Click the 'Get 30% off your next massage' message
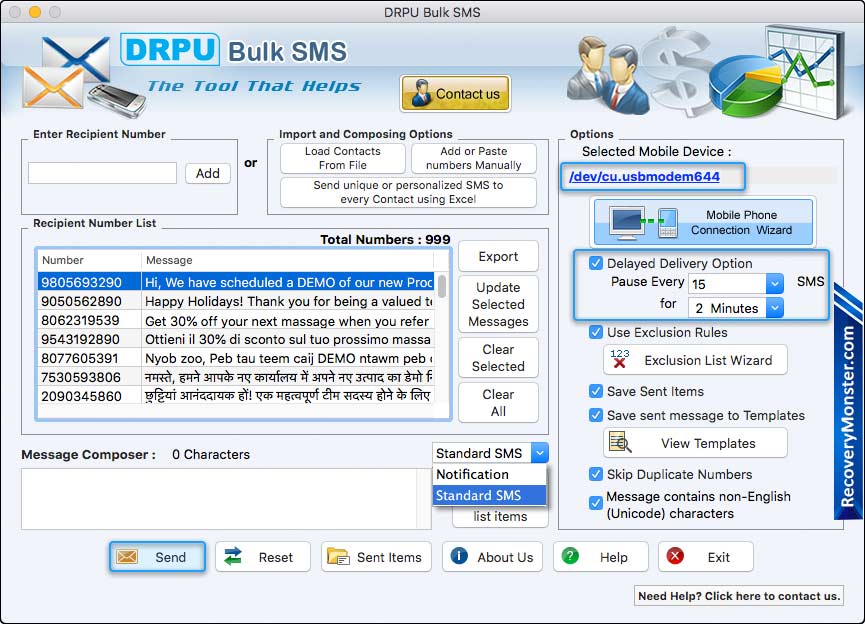The width and height of the screenshot is (865, 624). point(287,321)
